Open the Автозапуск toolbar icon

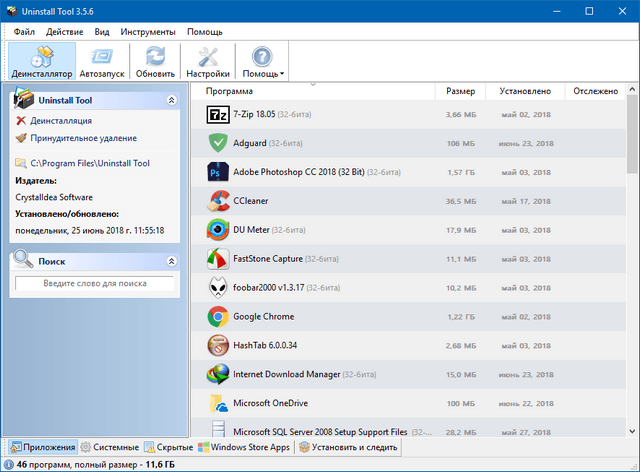pos(103,57)
